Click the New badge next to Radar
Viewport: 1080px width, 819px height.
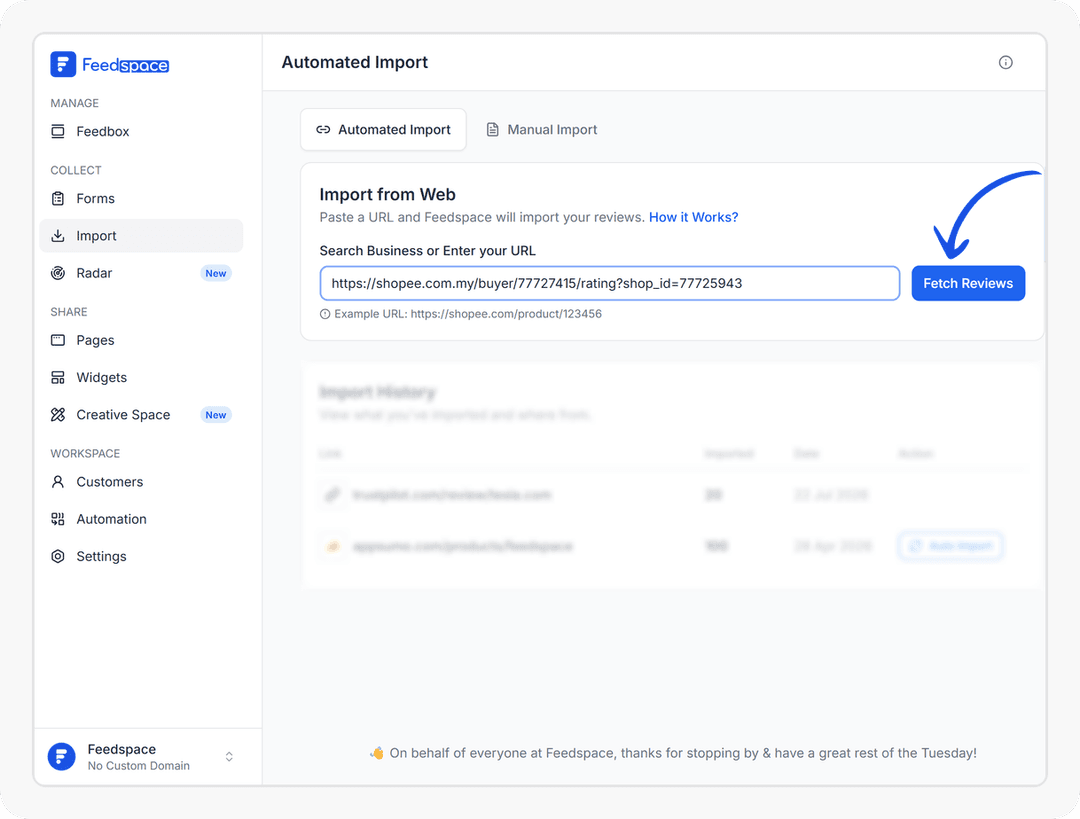coord(216,273)
